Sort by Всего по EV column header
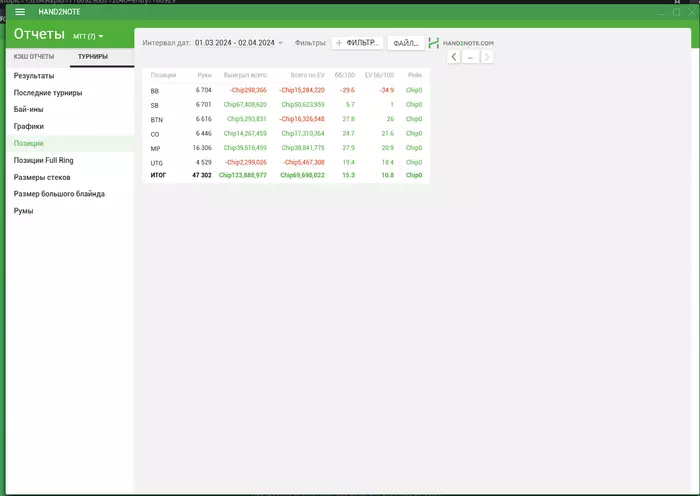 coord(308,75)
